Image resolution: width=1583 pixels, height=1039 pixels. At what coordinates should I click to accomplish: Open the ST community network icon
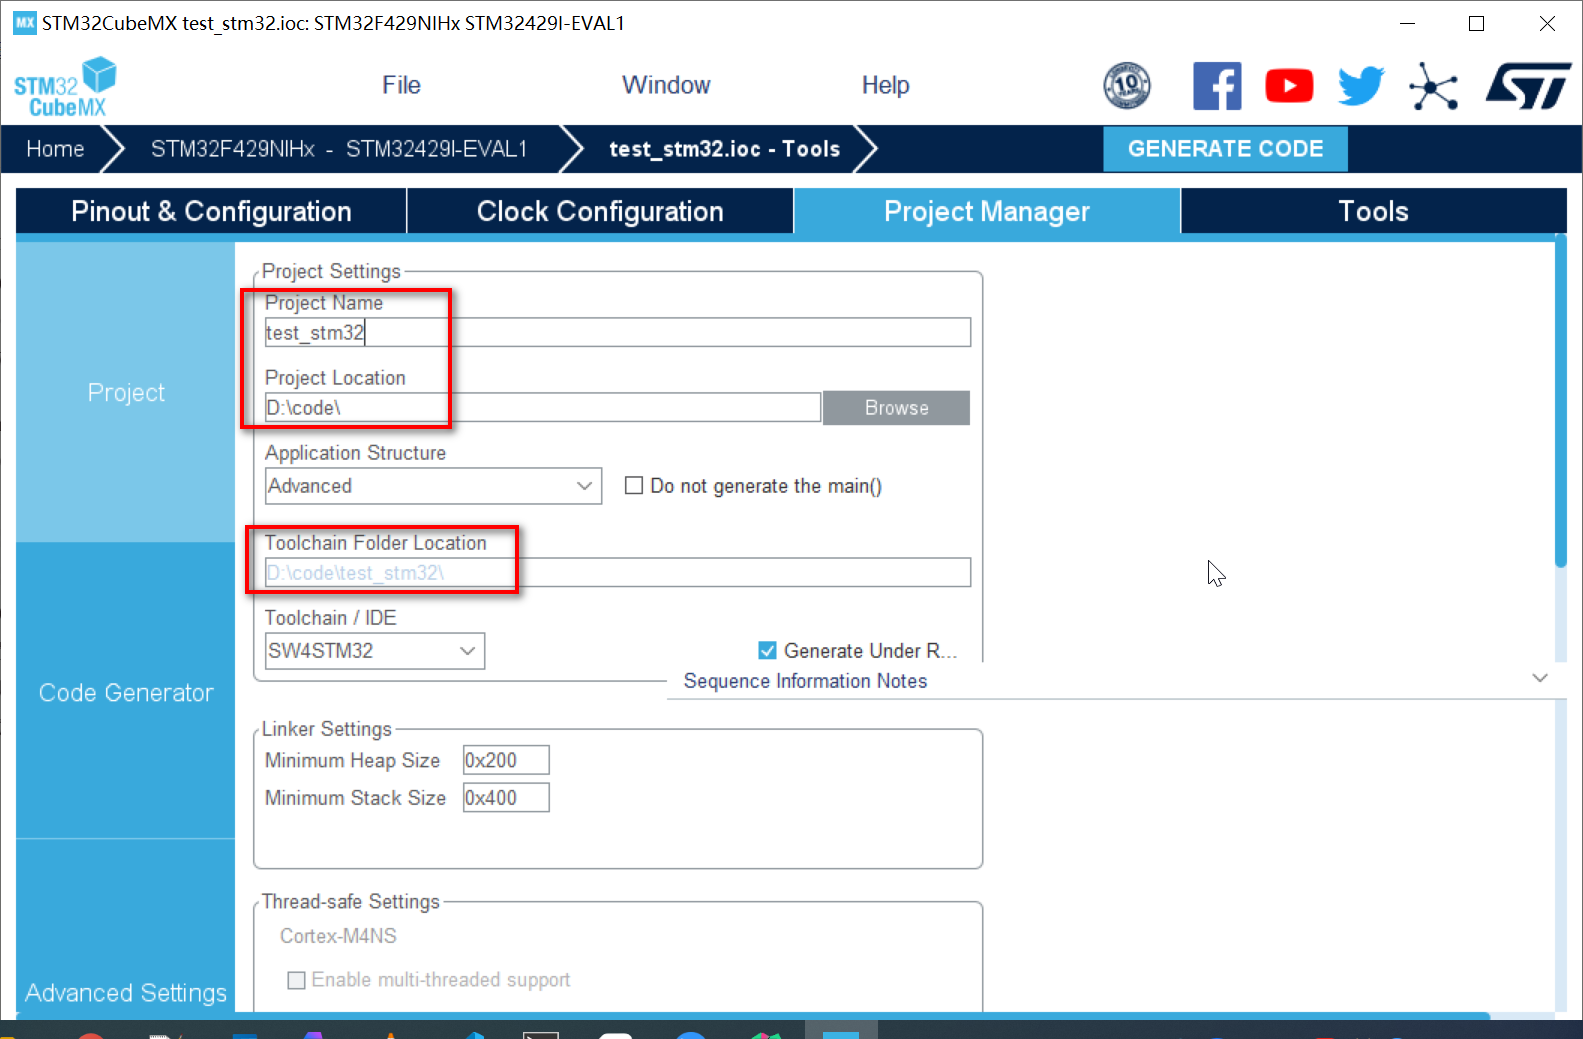click(x=1433, y=86)
